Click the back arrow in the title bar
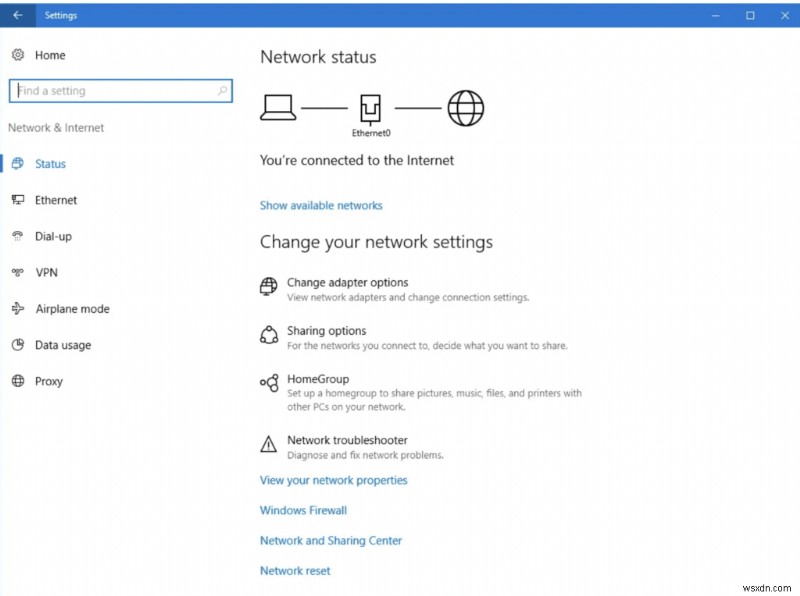This screenshot has width=800, height=596. point(18,15)
